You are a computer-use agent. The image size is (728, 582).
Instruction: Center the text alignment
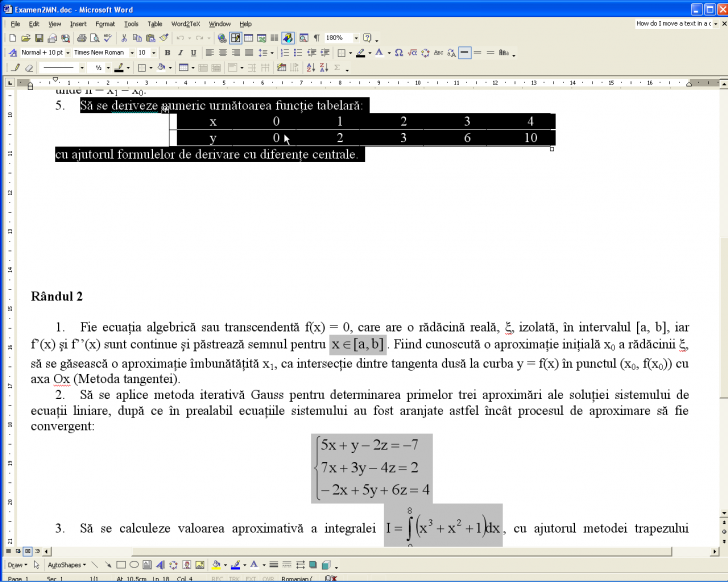click(x=223, y=53)
